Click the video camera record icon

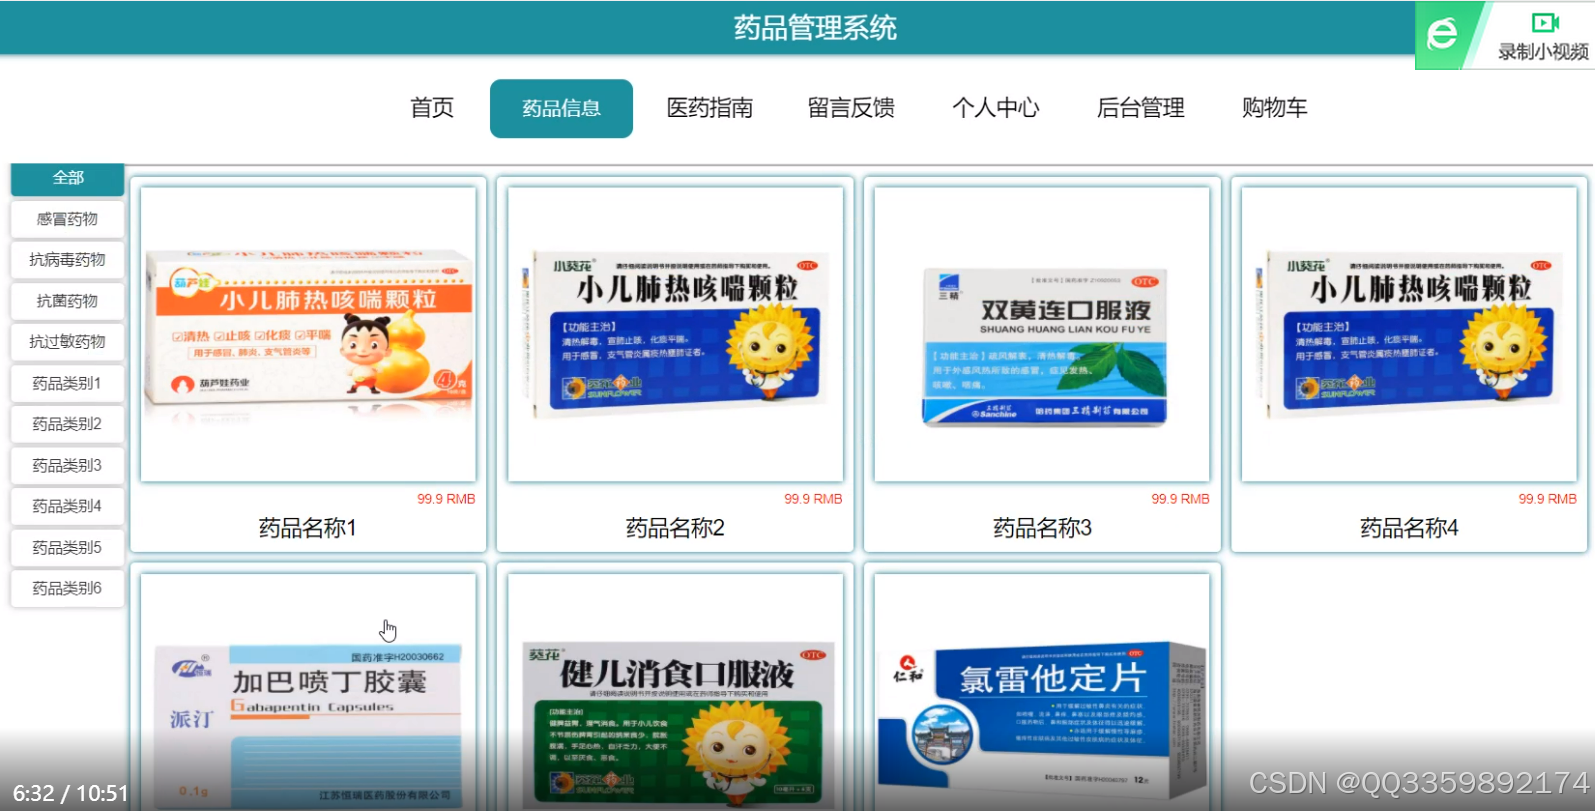tap(1545, 22)
